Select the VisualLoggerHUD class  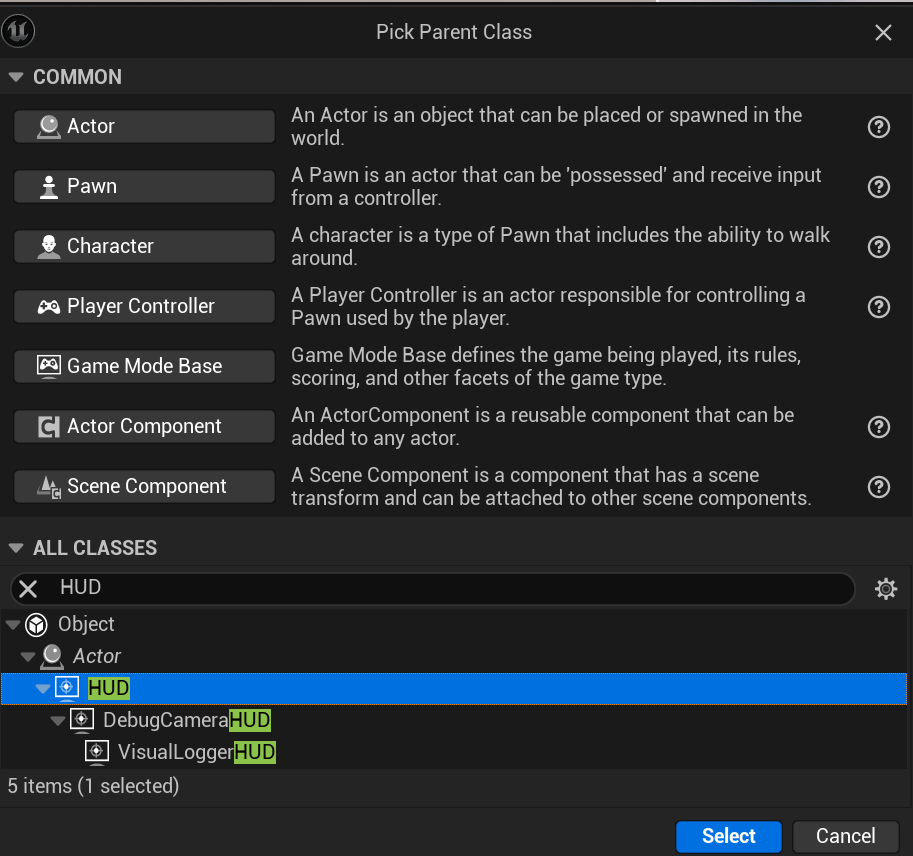454,752
